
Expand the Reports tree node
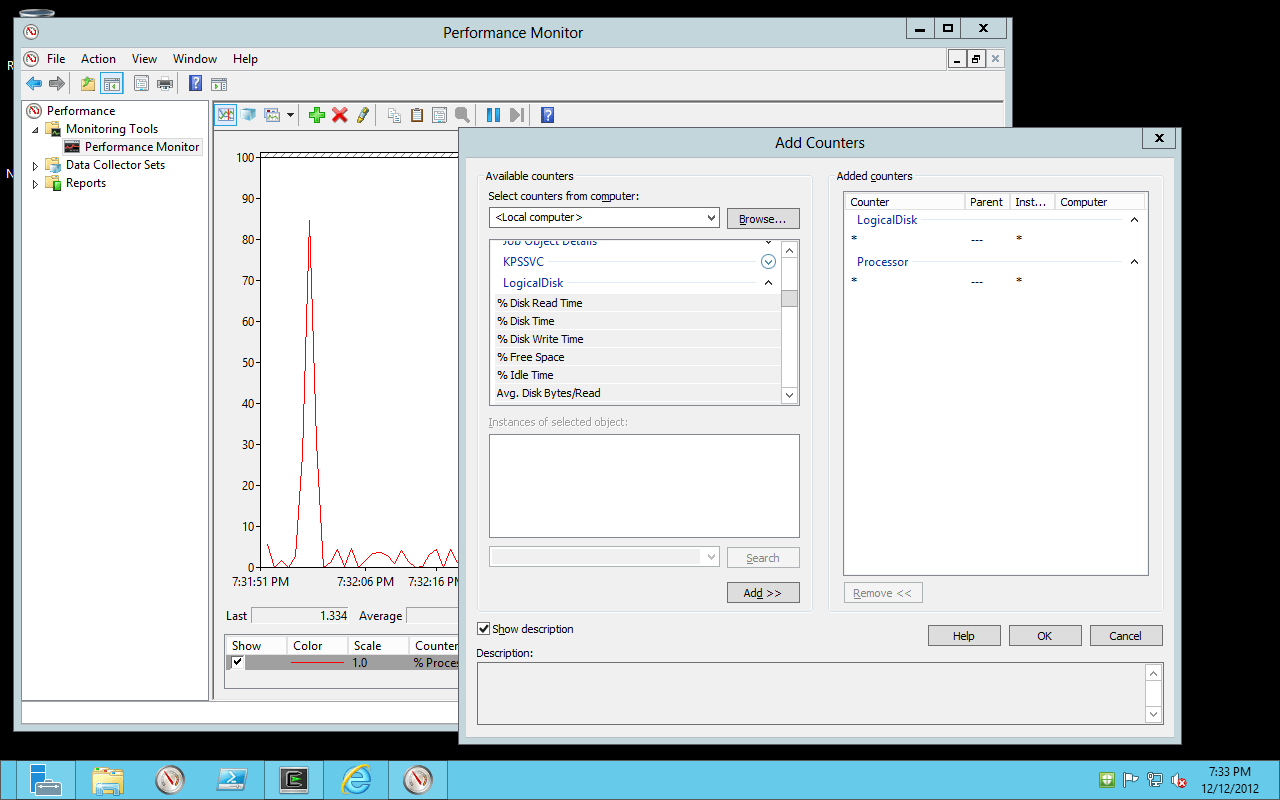(x=36, y=183)
